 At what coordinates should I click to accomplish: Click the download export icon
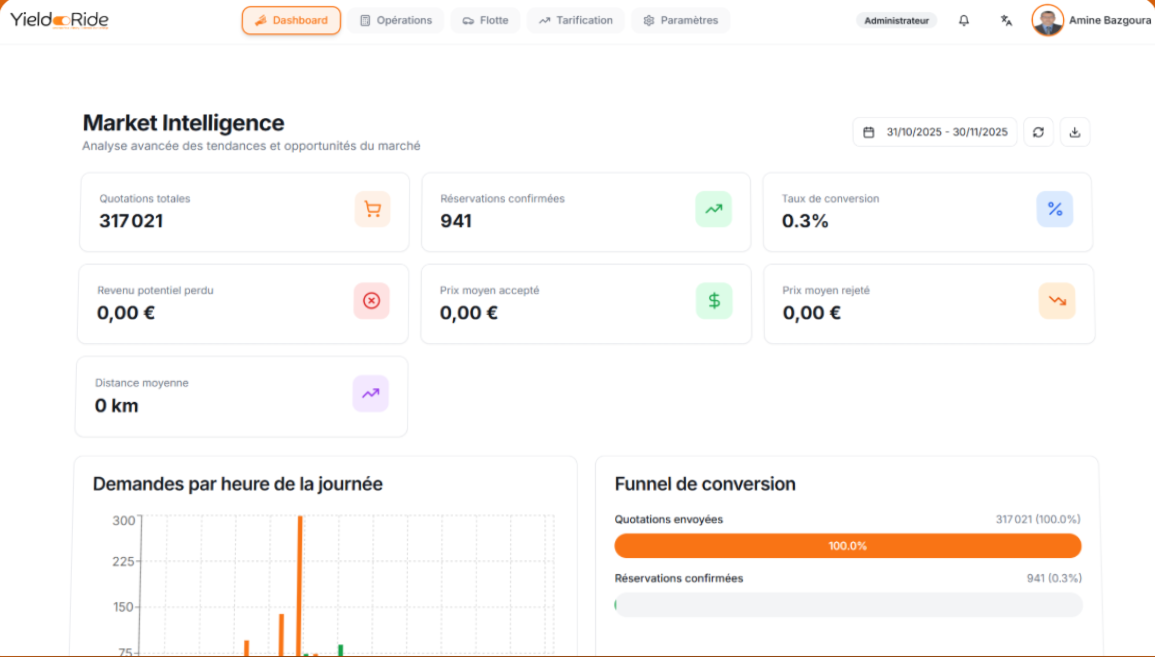pyautogui.click(x=1075, y=132)
